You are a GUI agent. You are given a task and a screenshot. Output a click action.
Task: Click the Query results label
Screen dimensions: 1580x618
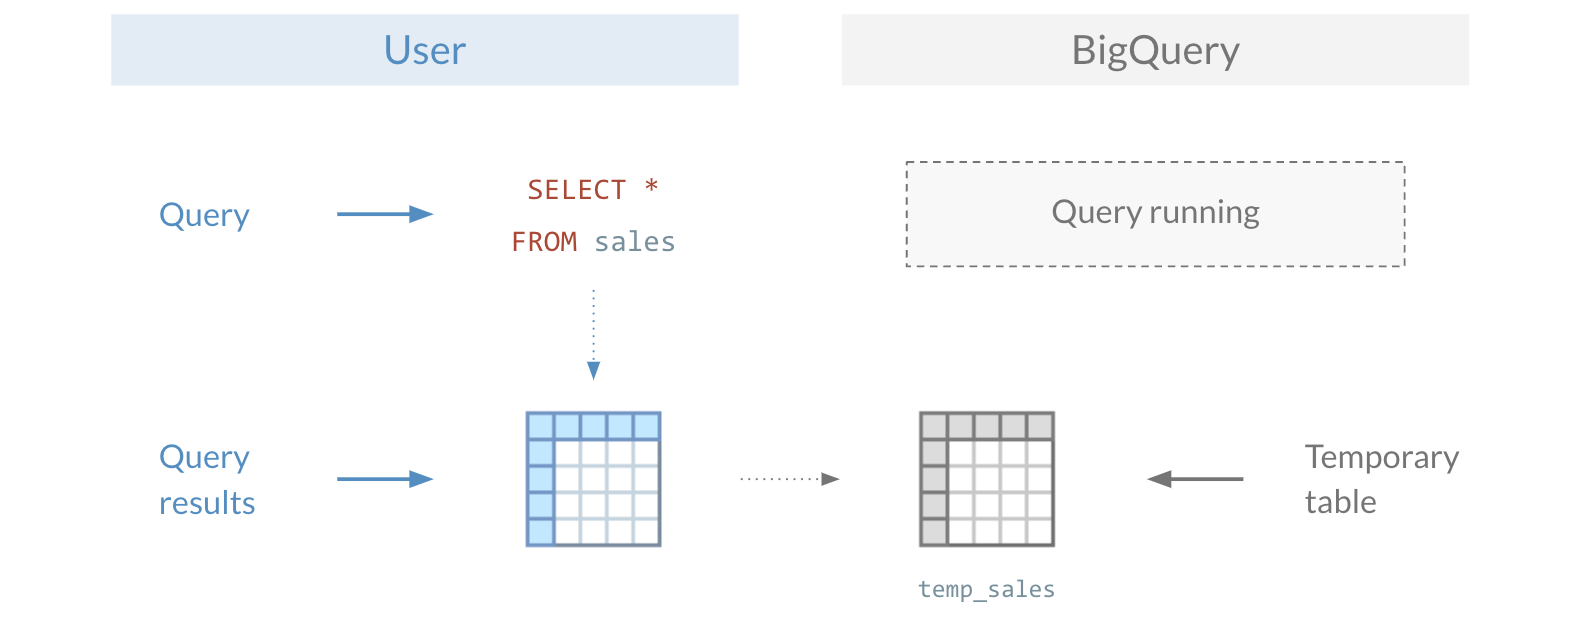click(207, 479)
